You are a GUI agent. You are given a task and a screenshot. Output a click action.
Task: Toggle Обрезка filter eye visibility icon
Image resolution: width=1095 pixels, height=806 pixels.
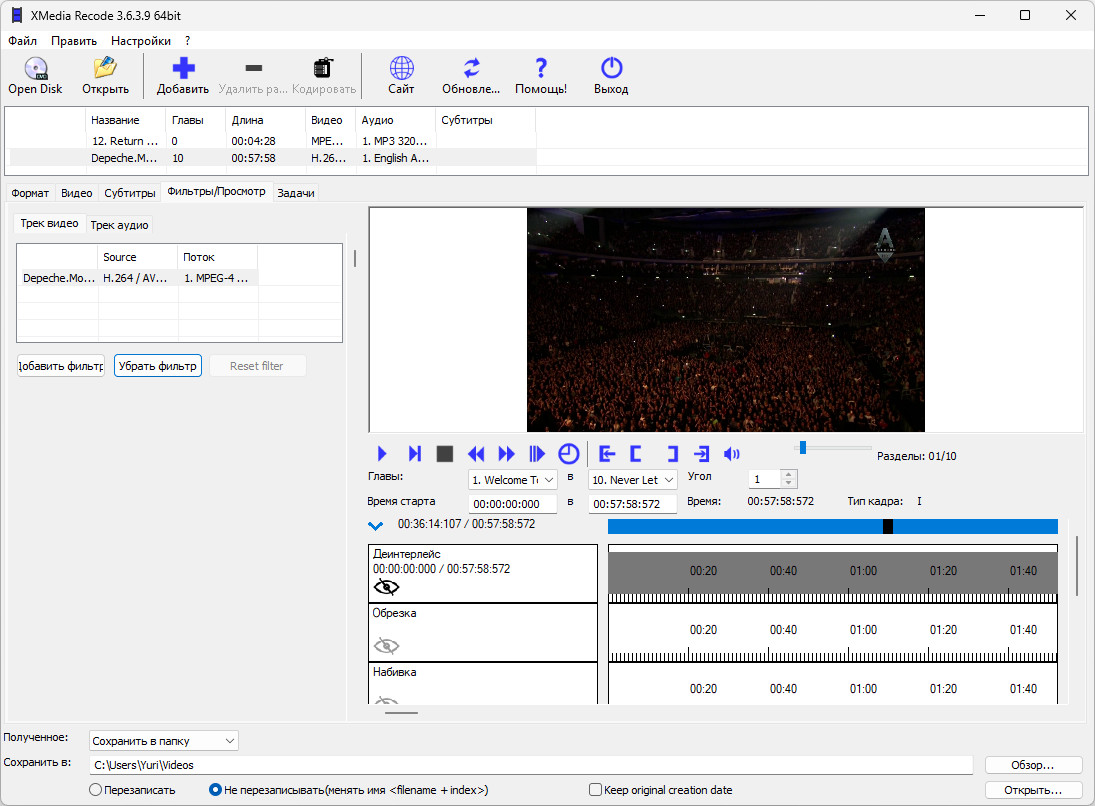point(386,646)
